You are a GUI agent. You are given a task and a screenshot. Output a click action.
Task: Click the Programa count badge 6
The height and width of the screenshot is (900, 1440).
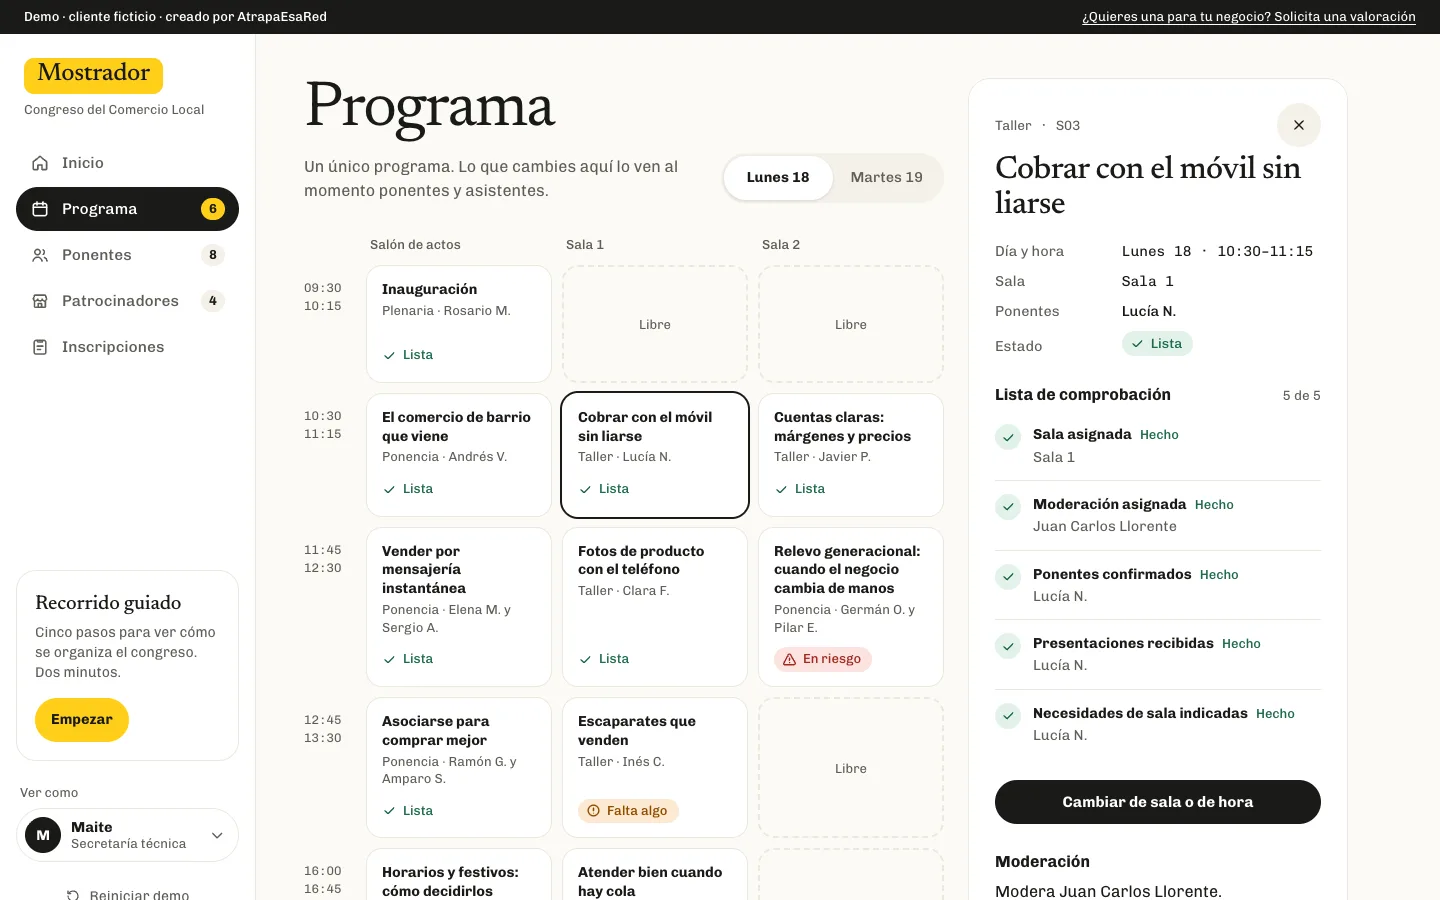pyautogui.click(x=212, y=209)
